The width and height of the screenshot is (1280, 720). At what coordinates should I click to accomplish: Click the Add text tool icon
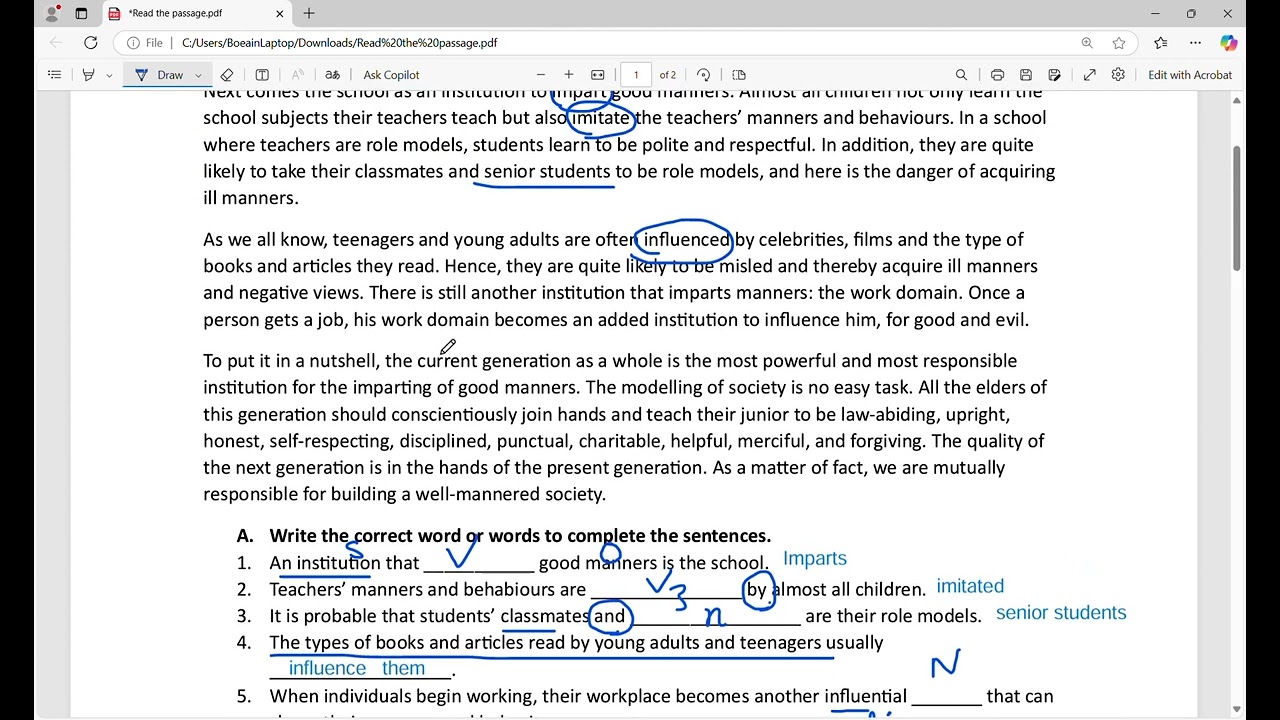click(x=262, y=75)
